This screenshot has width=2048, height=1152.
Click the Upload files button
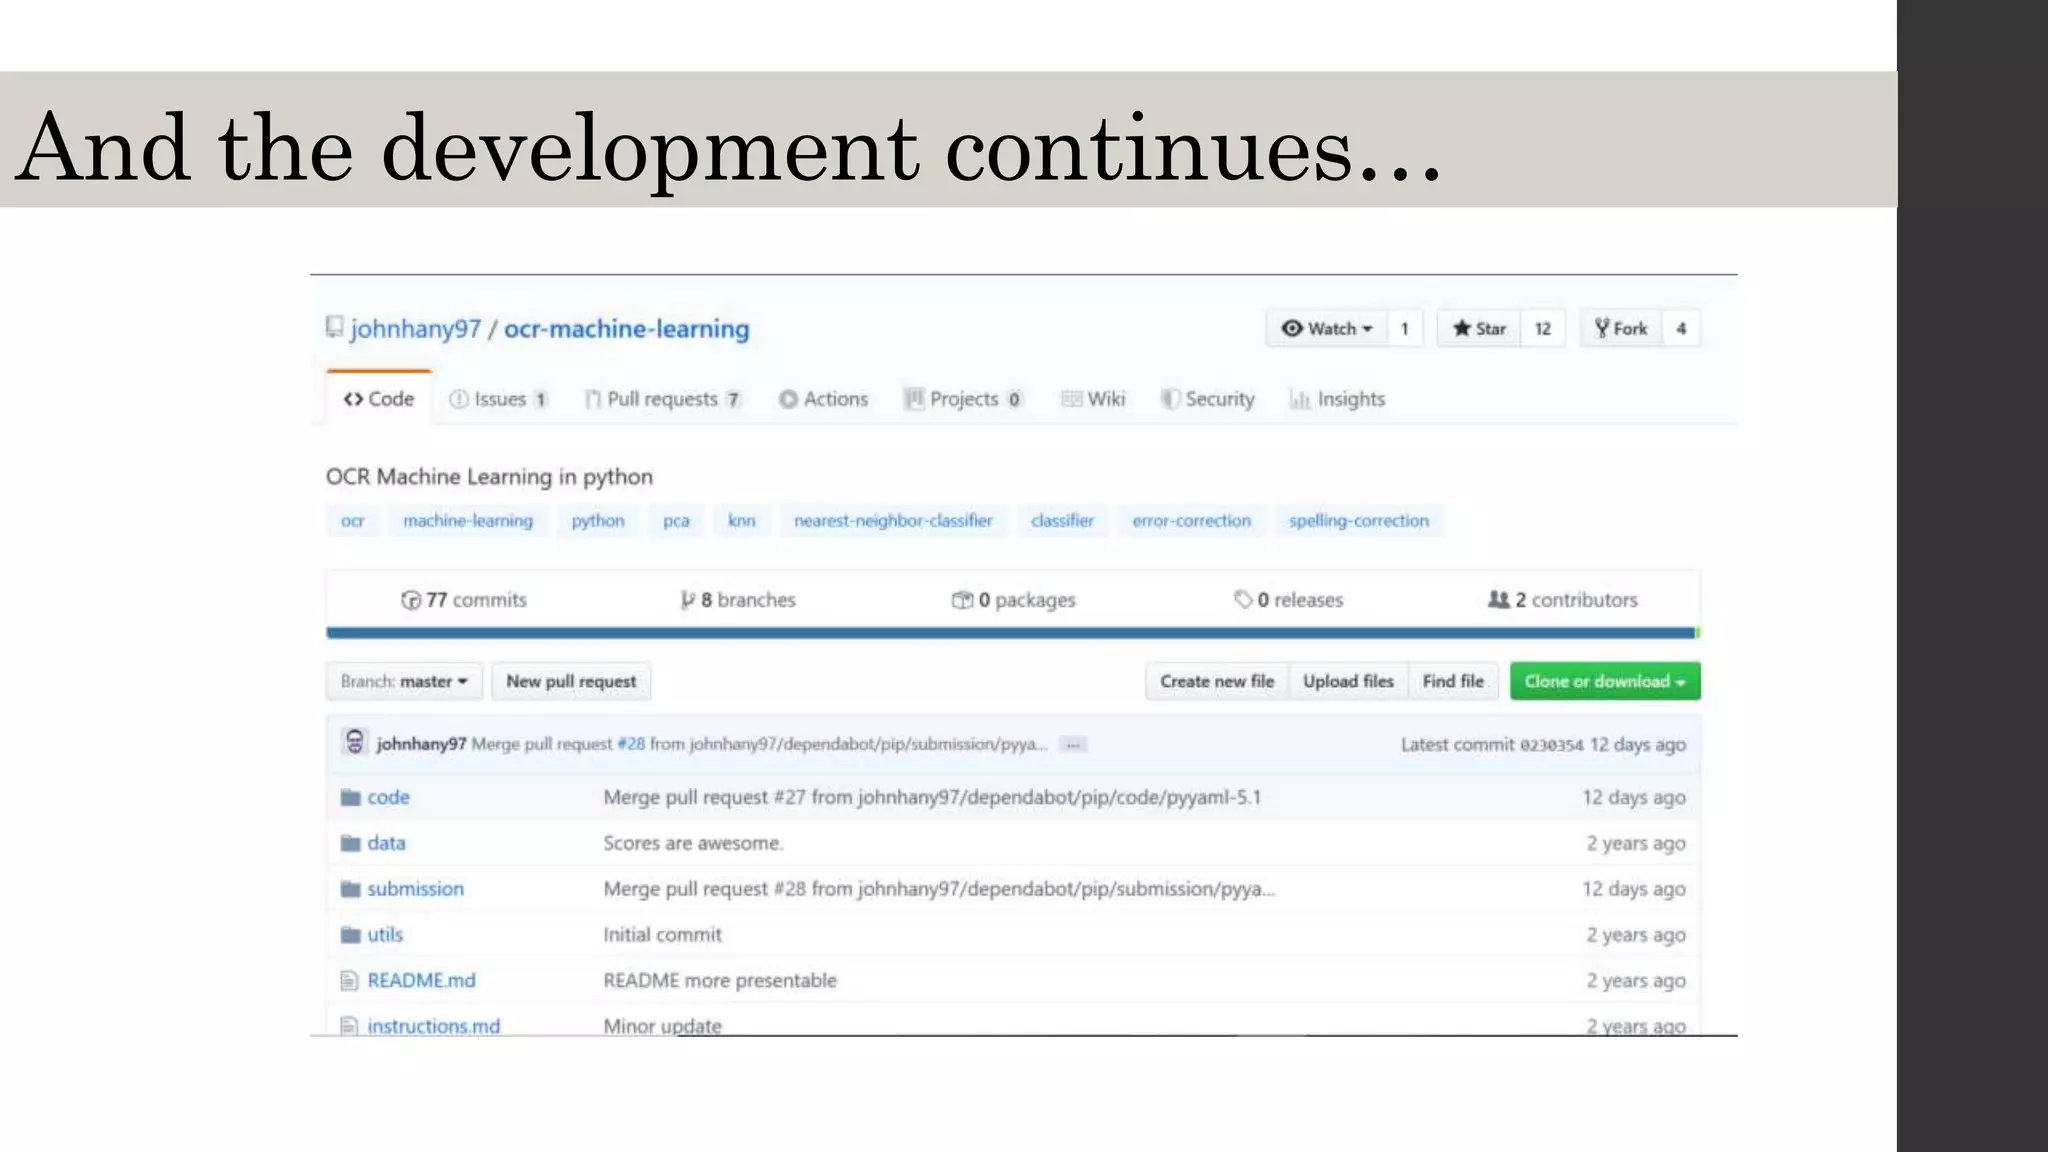click(1348, 681)
